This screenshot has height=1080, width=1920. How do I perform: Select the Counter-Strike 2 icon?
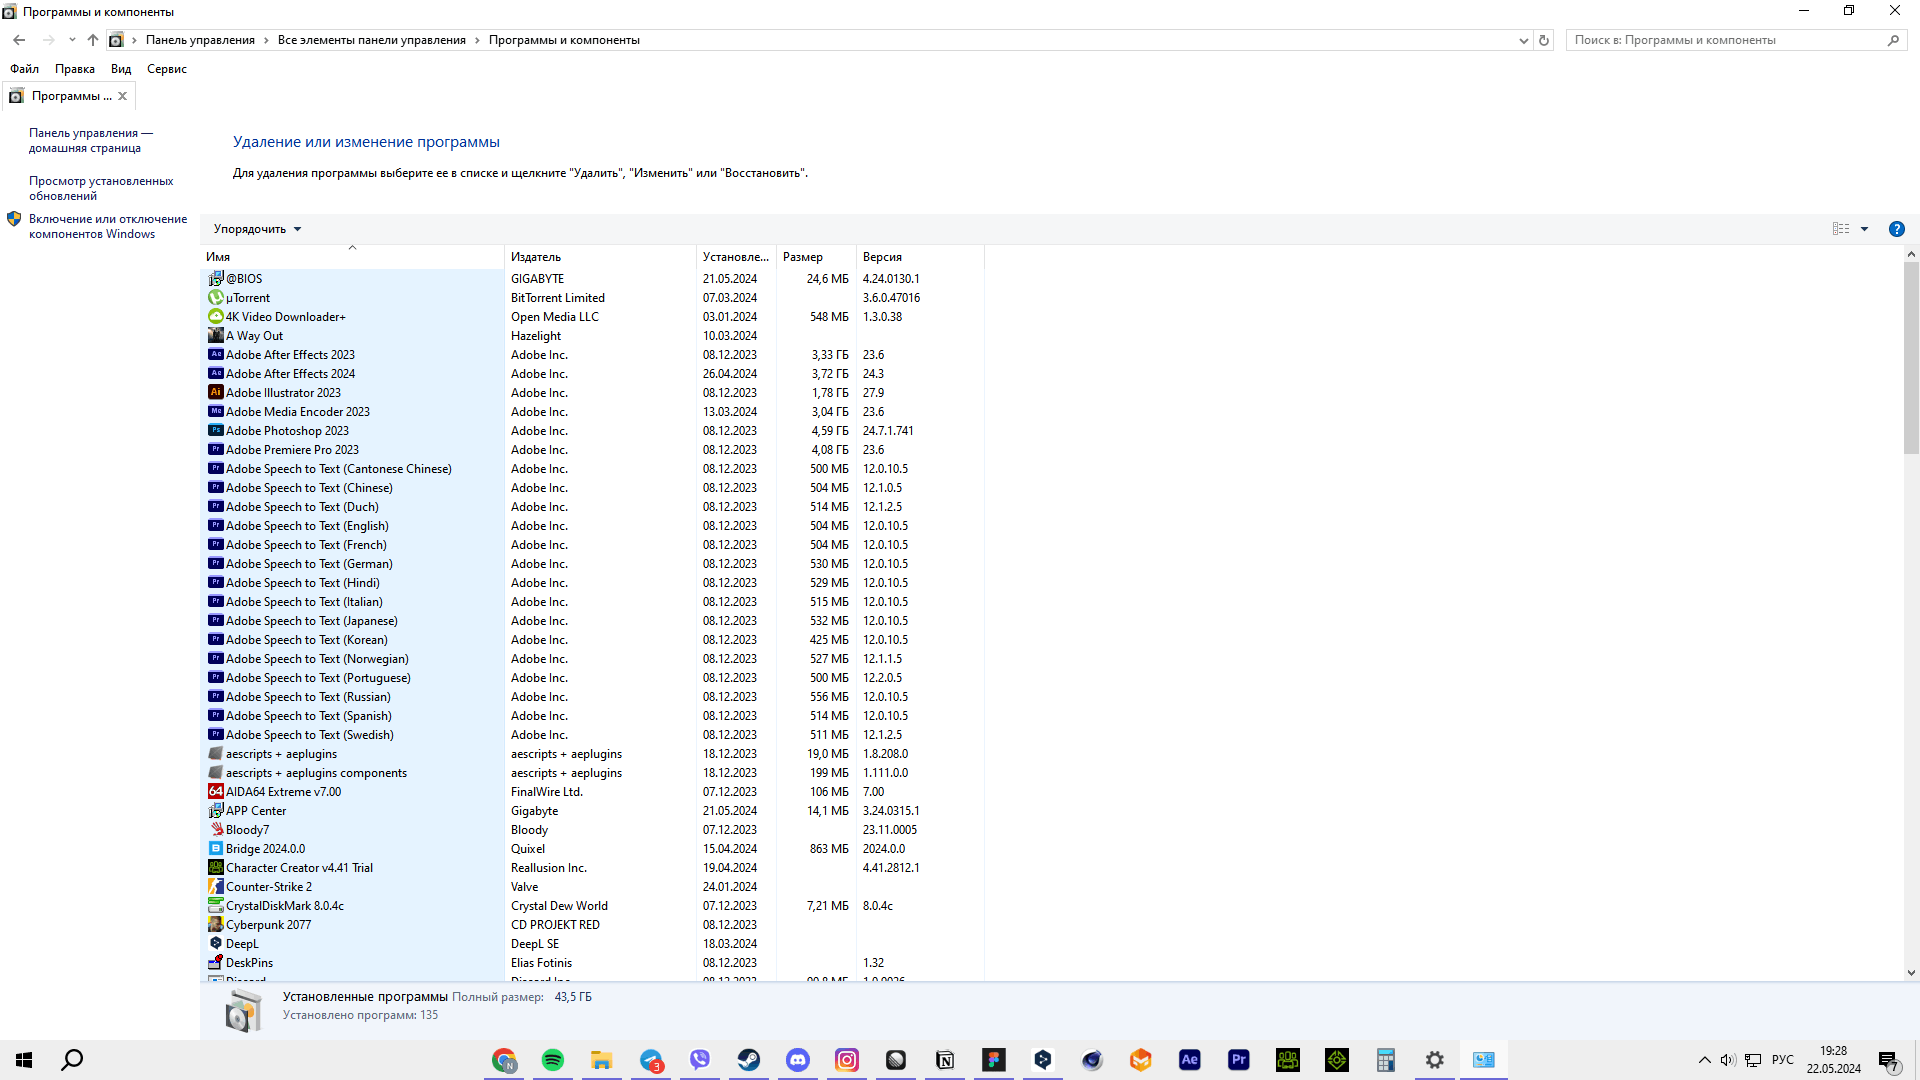[x=215, y=887]
